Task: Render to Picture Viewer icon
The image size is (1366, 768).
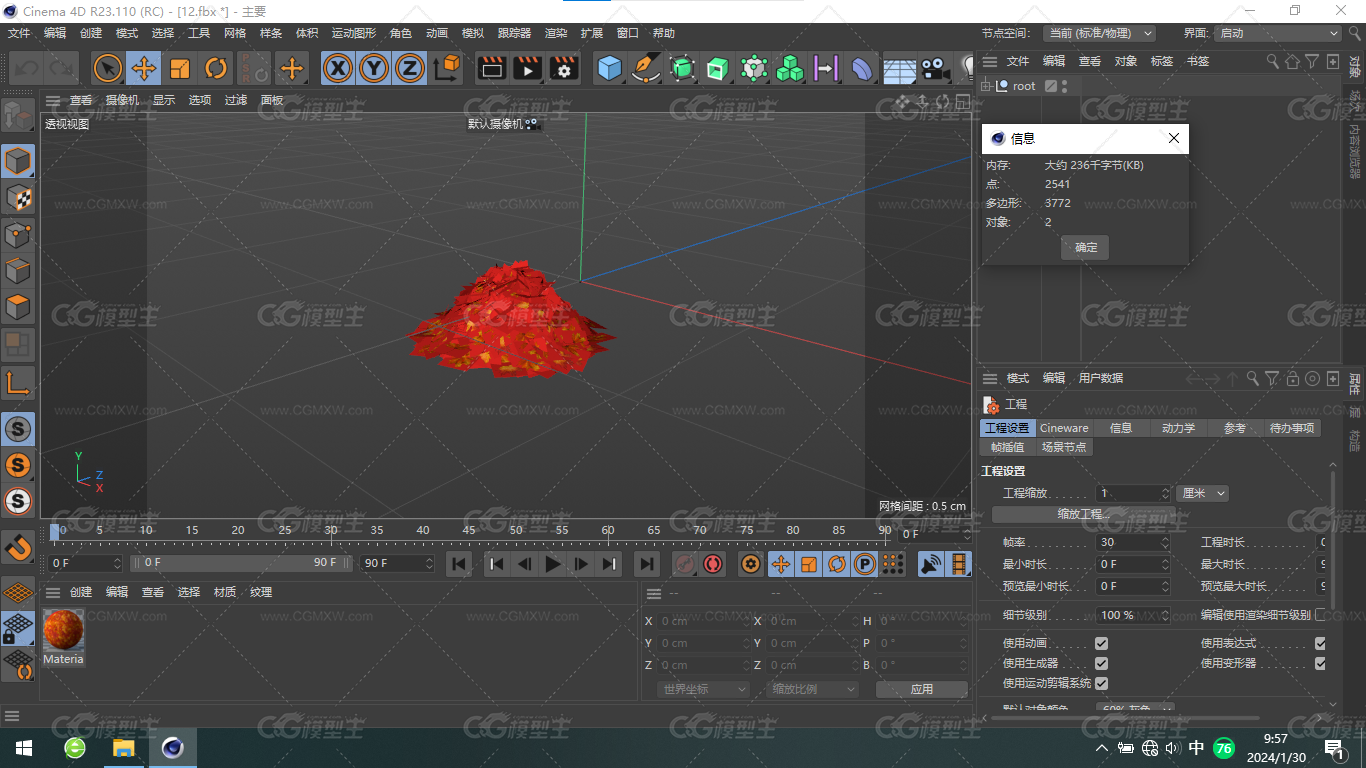Action: click(x=527, y=68)
